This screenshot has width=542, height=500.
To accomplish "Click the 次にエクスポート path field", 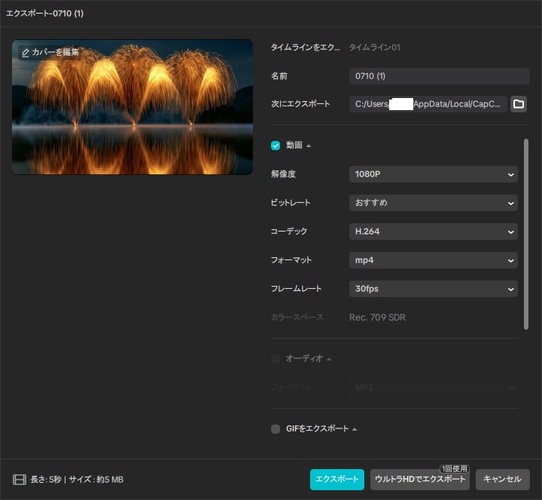I will pos(428,104).
